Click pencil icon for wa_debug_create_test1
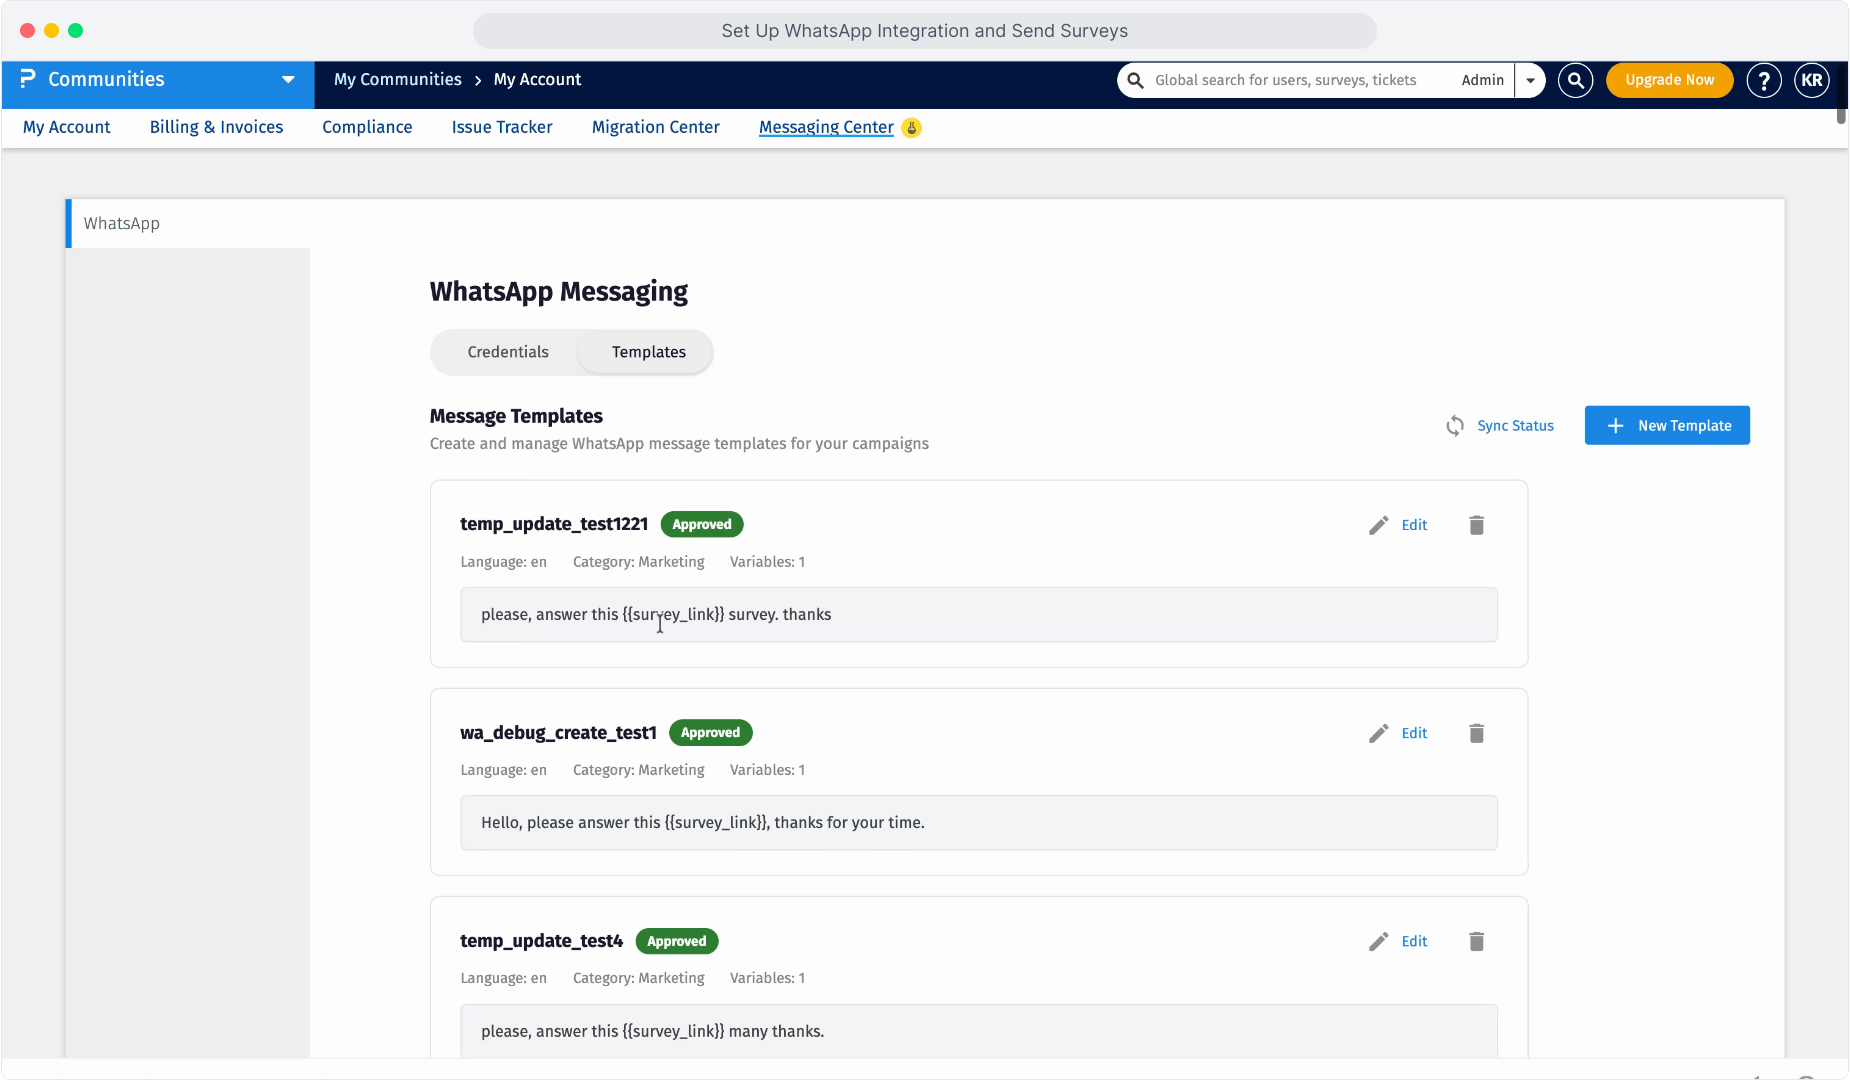The width and height of the screenshot is (1850, 1080). tap(1378, 733)
